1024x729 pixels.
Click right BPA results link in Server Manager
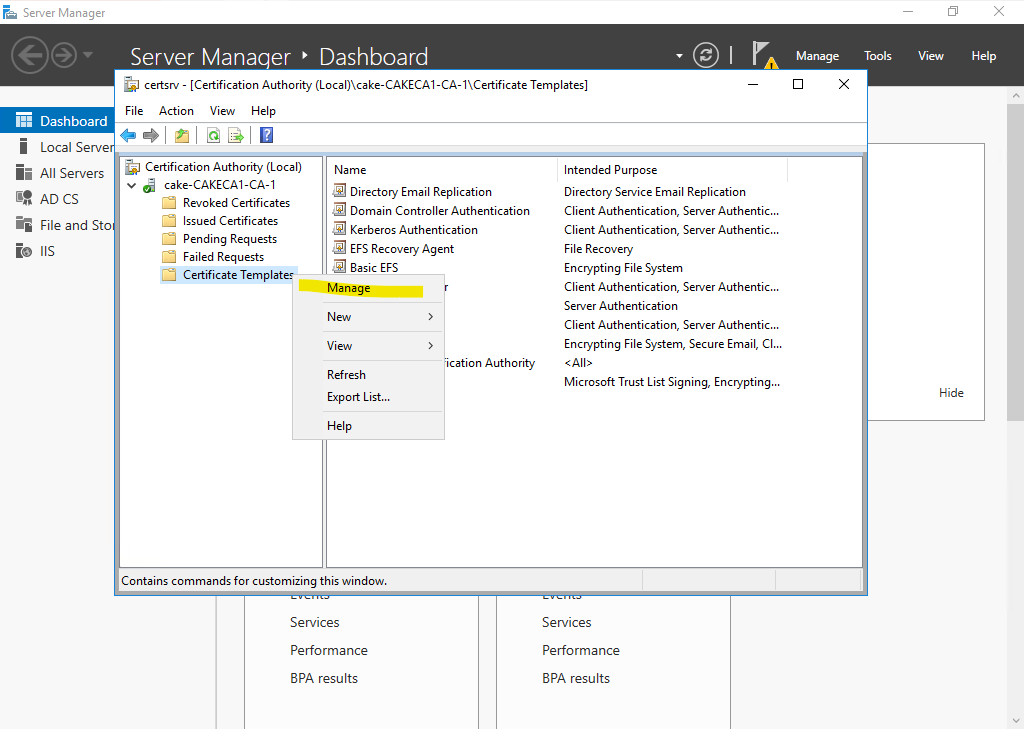[x=575, y=679]
